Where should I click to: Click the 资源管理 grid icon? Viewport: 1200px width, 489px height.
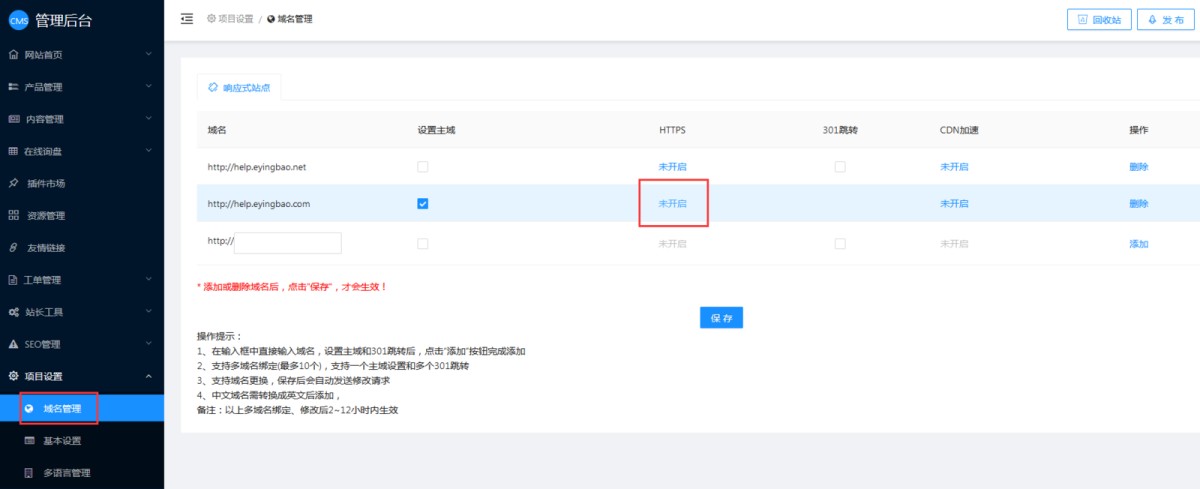13,215
